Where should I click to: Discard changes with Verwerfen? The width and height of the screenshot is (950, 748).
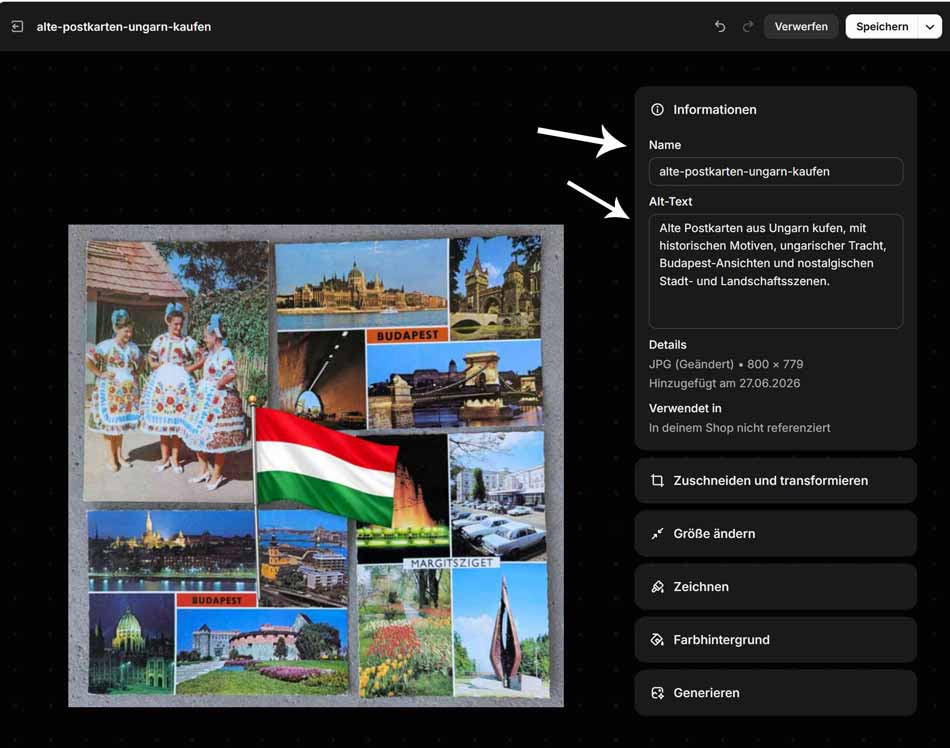click(x=801, y=27)
